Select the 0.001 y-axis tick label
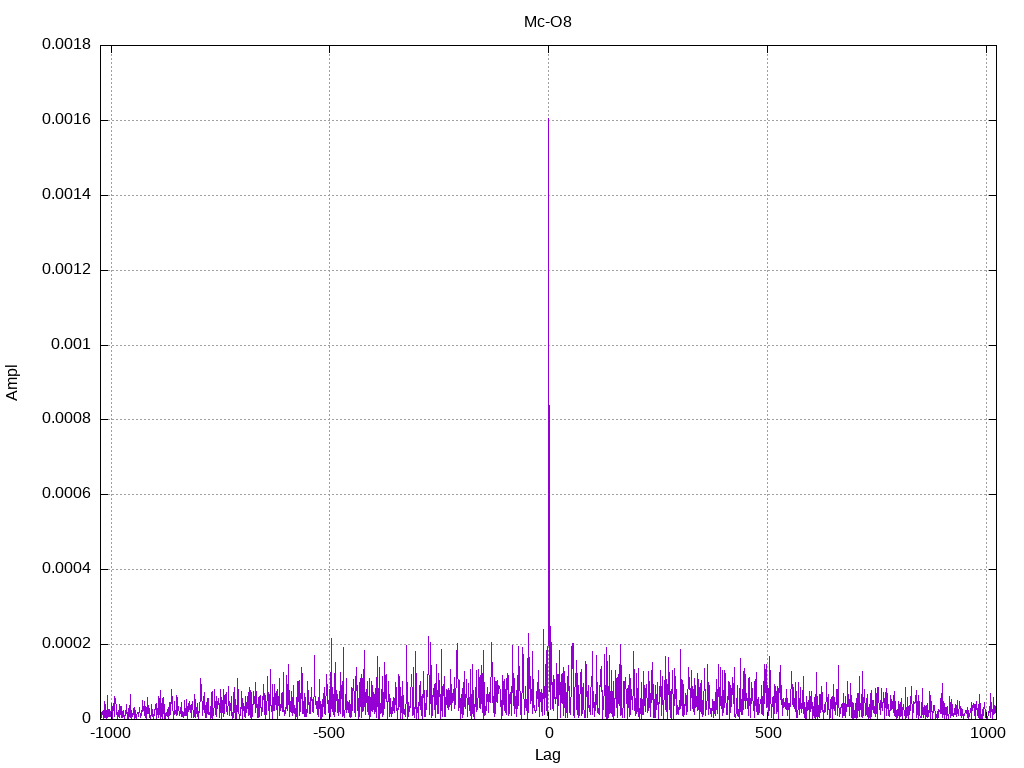Viewport: 1024px width, 768px height. 71,345
